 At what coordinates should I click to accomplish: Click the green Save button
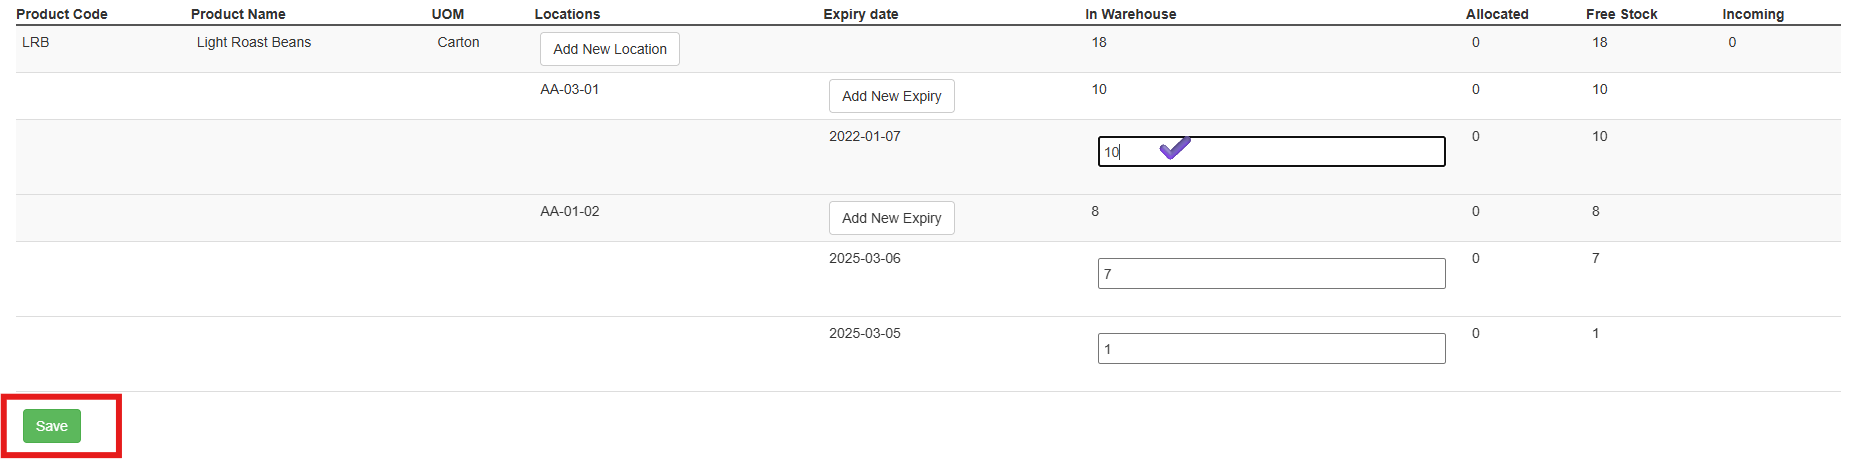coord(52,426)
